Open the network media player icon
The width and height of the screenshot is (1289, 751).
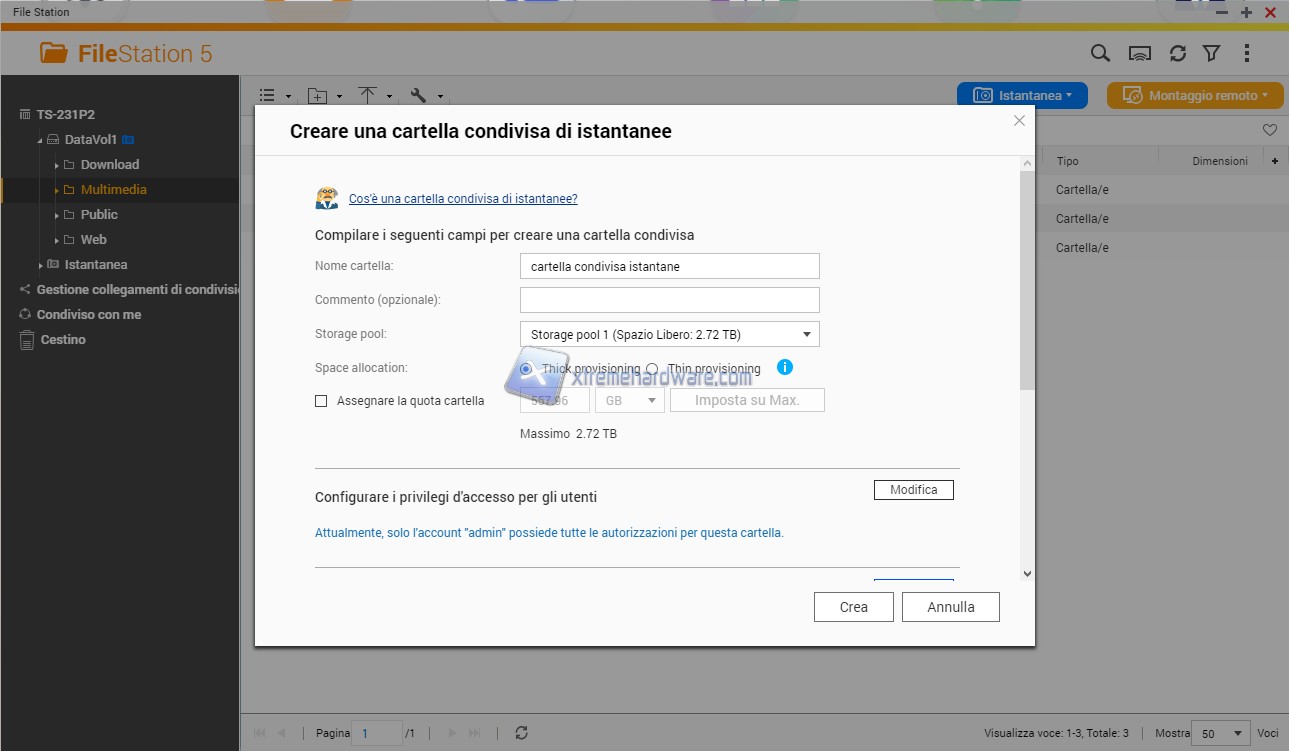click(x=1139, y=54)
